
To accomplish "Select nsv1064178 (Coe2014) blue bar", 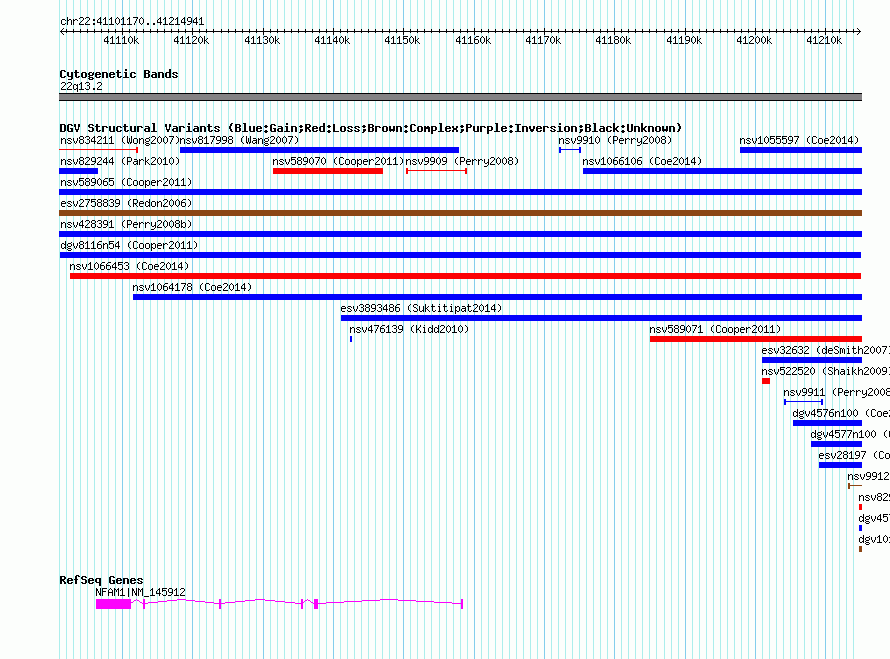I will coord(497,297).
